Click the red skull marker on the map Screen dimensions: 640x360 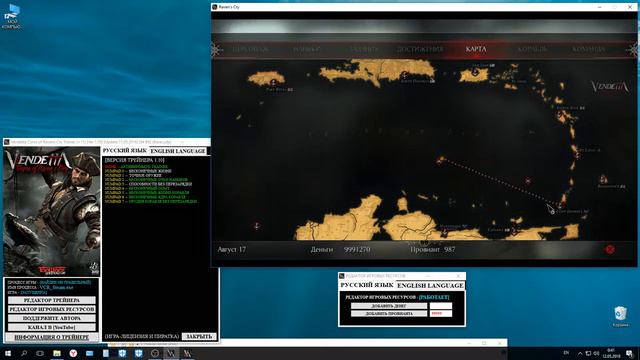528,180
